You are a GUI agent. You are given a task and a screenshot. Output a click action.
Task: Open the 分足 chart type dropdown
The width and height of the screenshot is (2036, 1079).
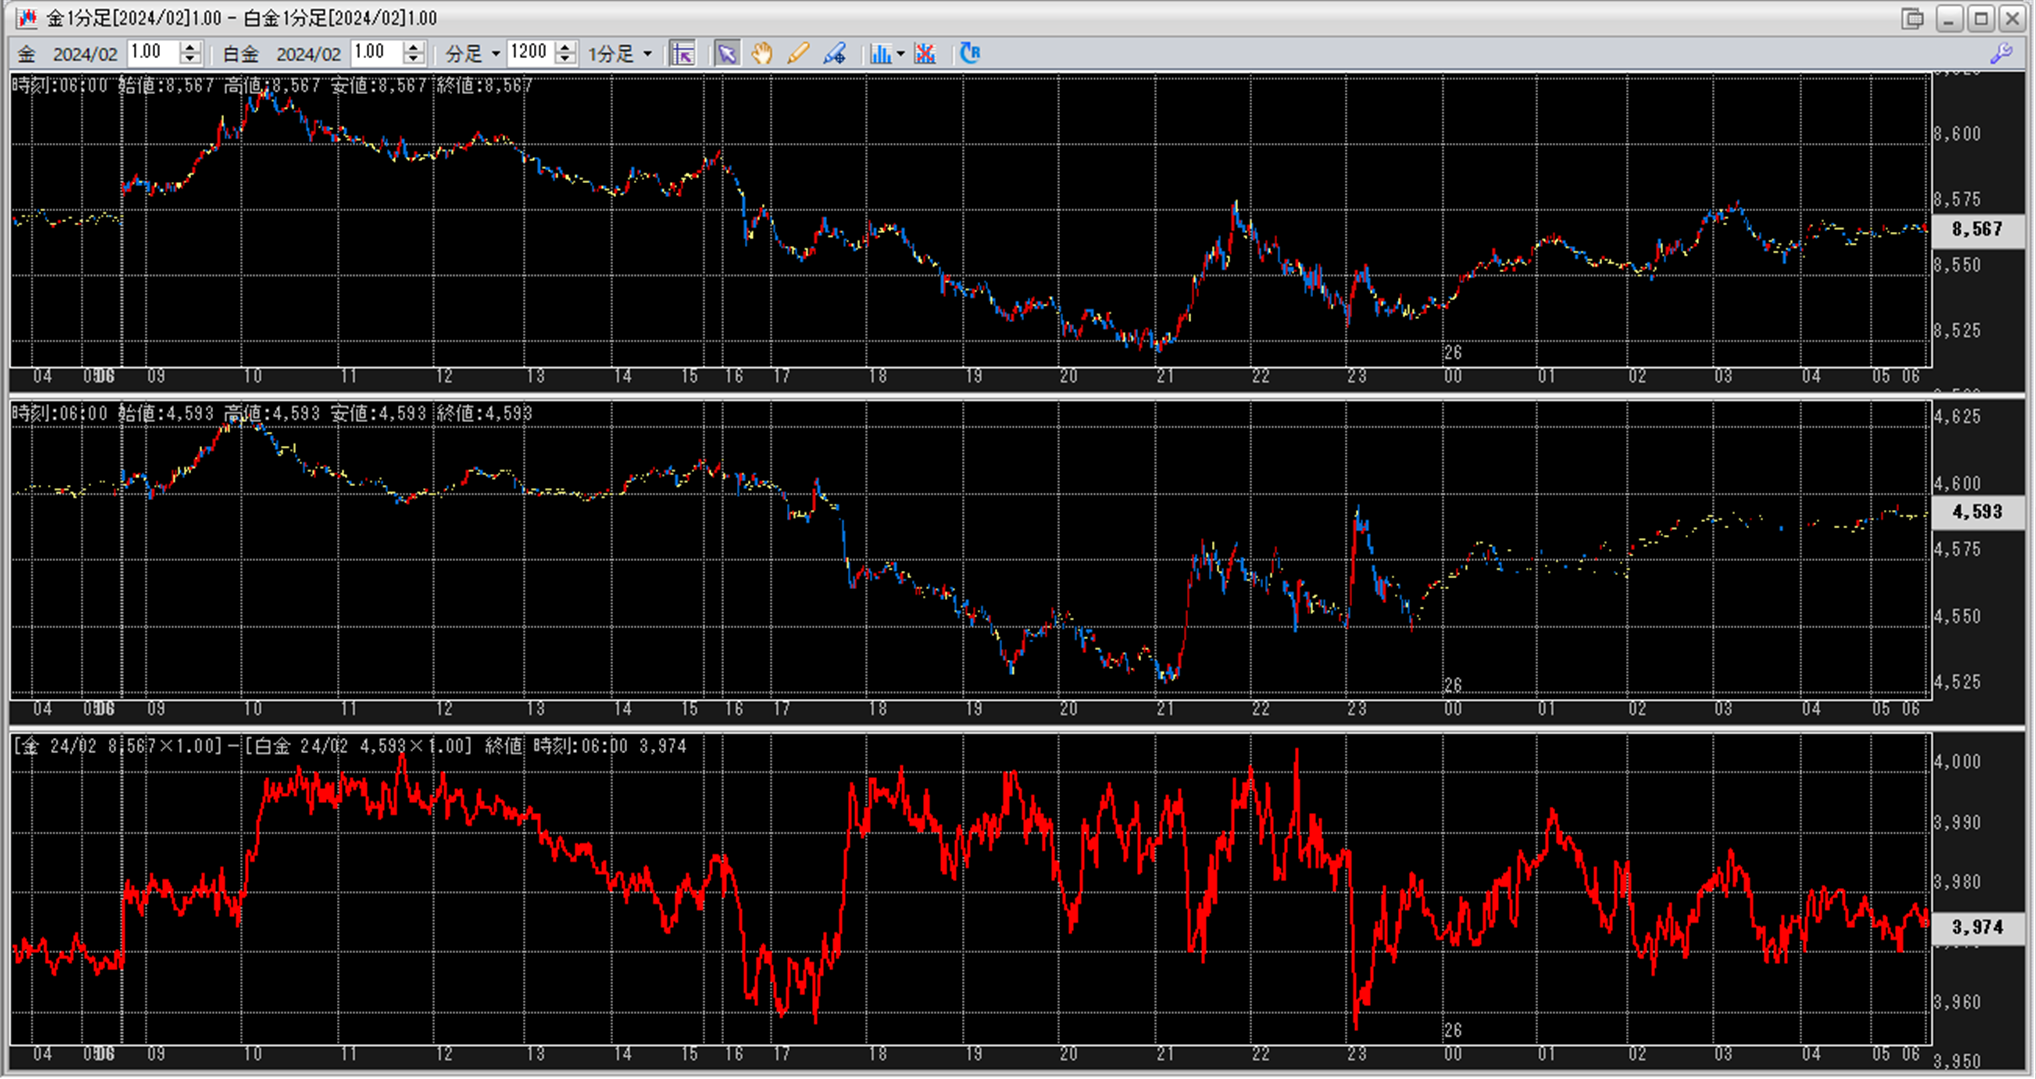click(x=473, y=54)
